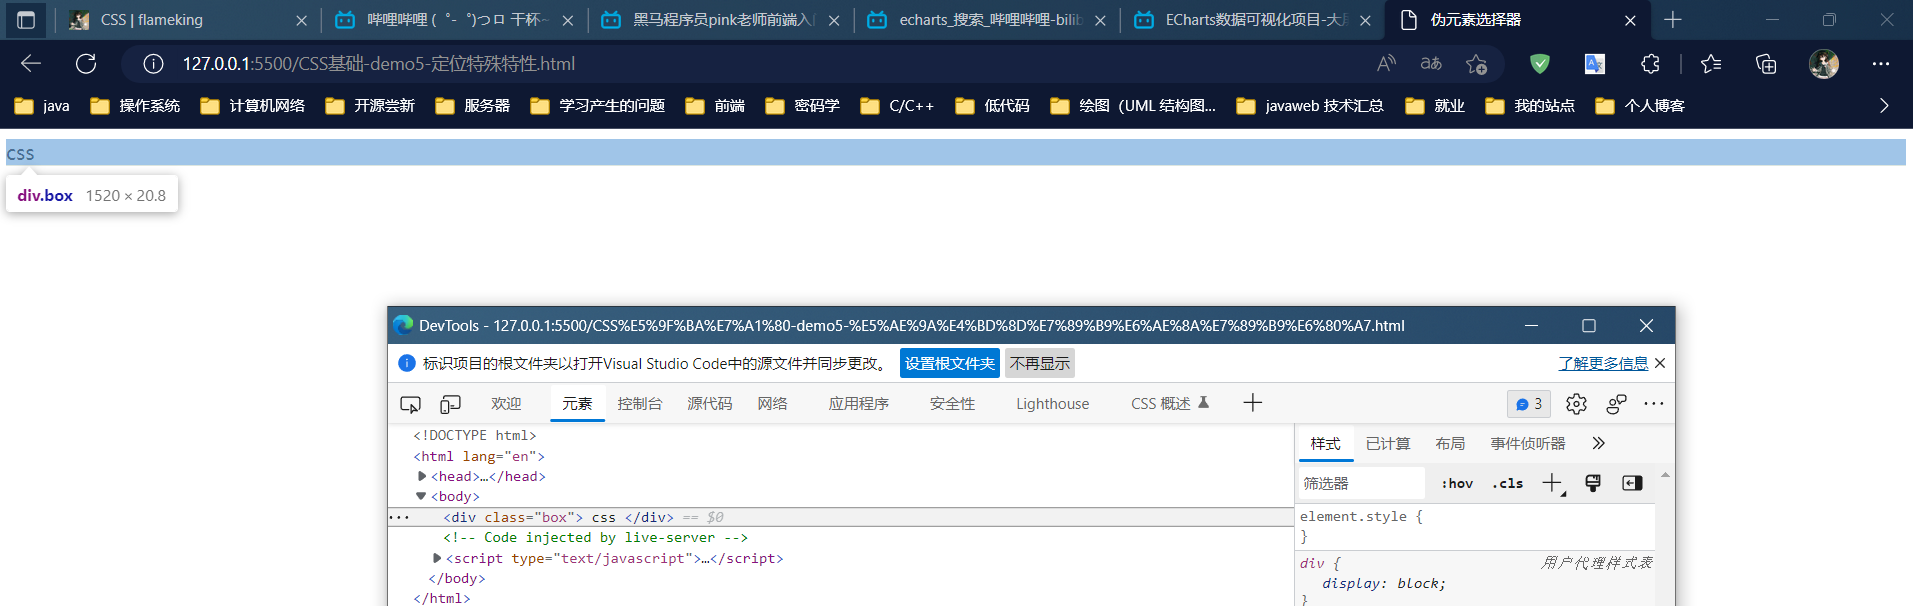Switch to the CSS | flameking browser tab
The height and width of the screenshot is (606, 1913).
(x=189, y=20)
